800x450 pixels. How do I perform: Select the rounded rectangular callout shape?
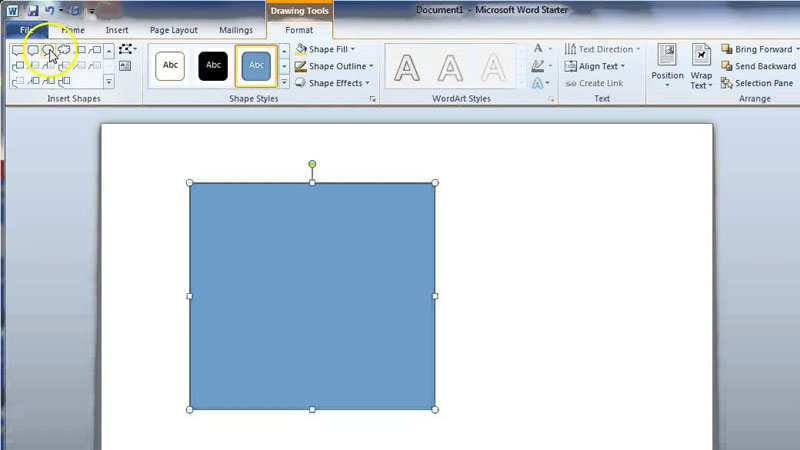[33, 50]
